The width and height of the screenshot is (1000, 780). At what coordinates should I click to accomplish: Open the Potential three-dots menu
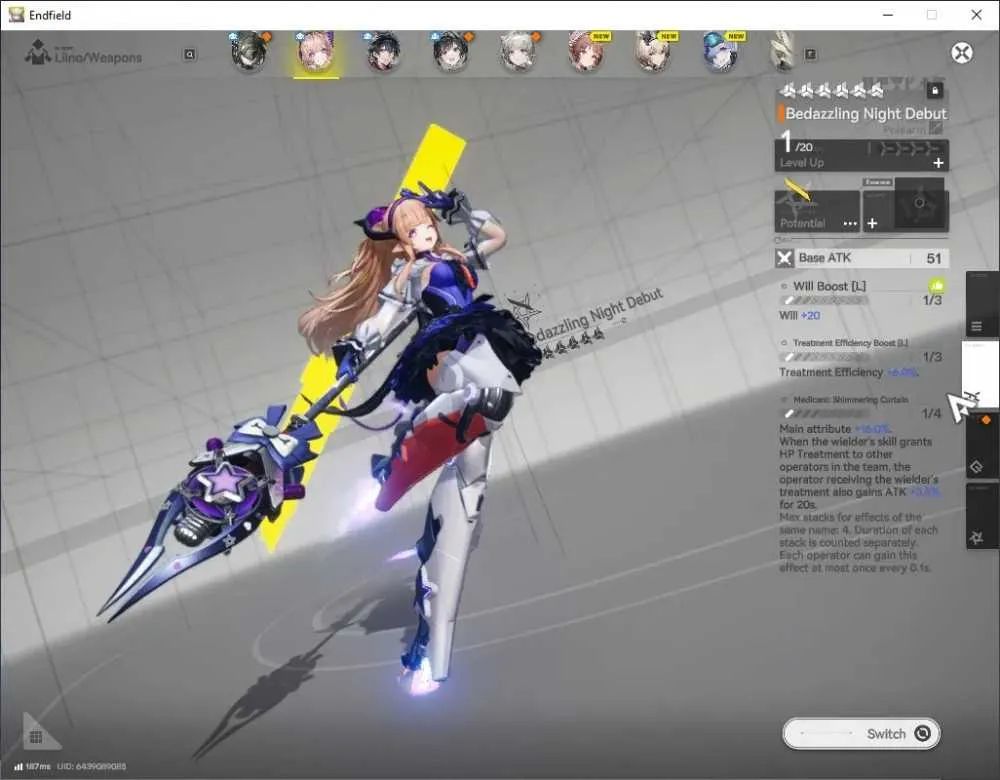point(850,223)
